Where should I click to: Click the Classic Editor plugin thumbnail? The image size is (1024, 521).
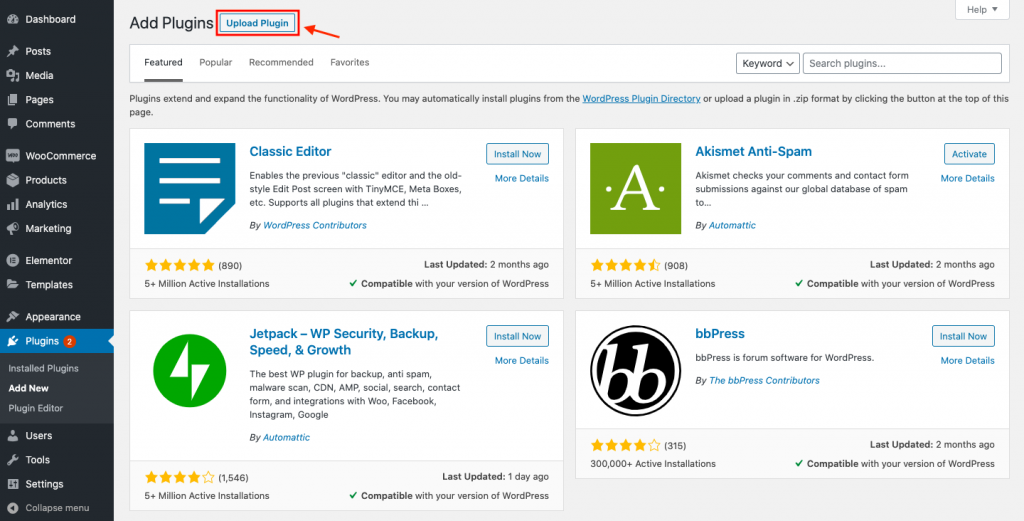[x=189, y=189]
